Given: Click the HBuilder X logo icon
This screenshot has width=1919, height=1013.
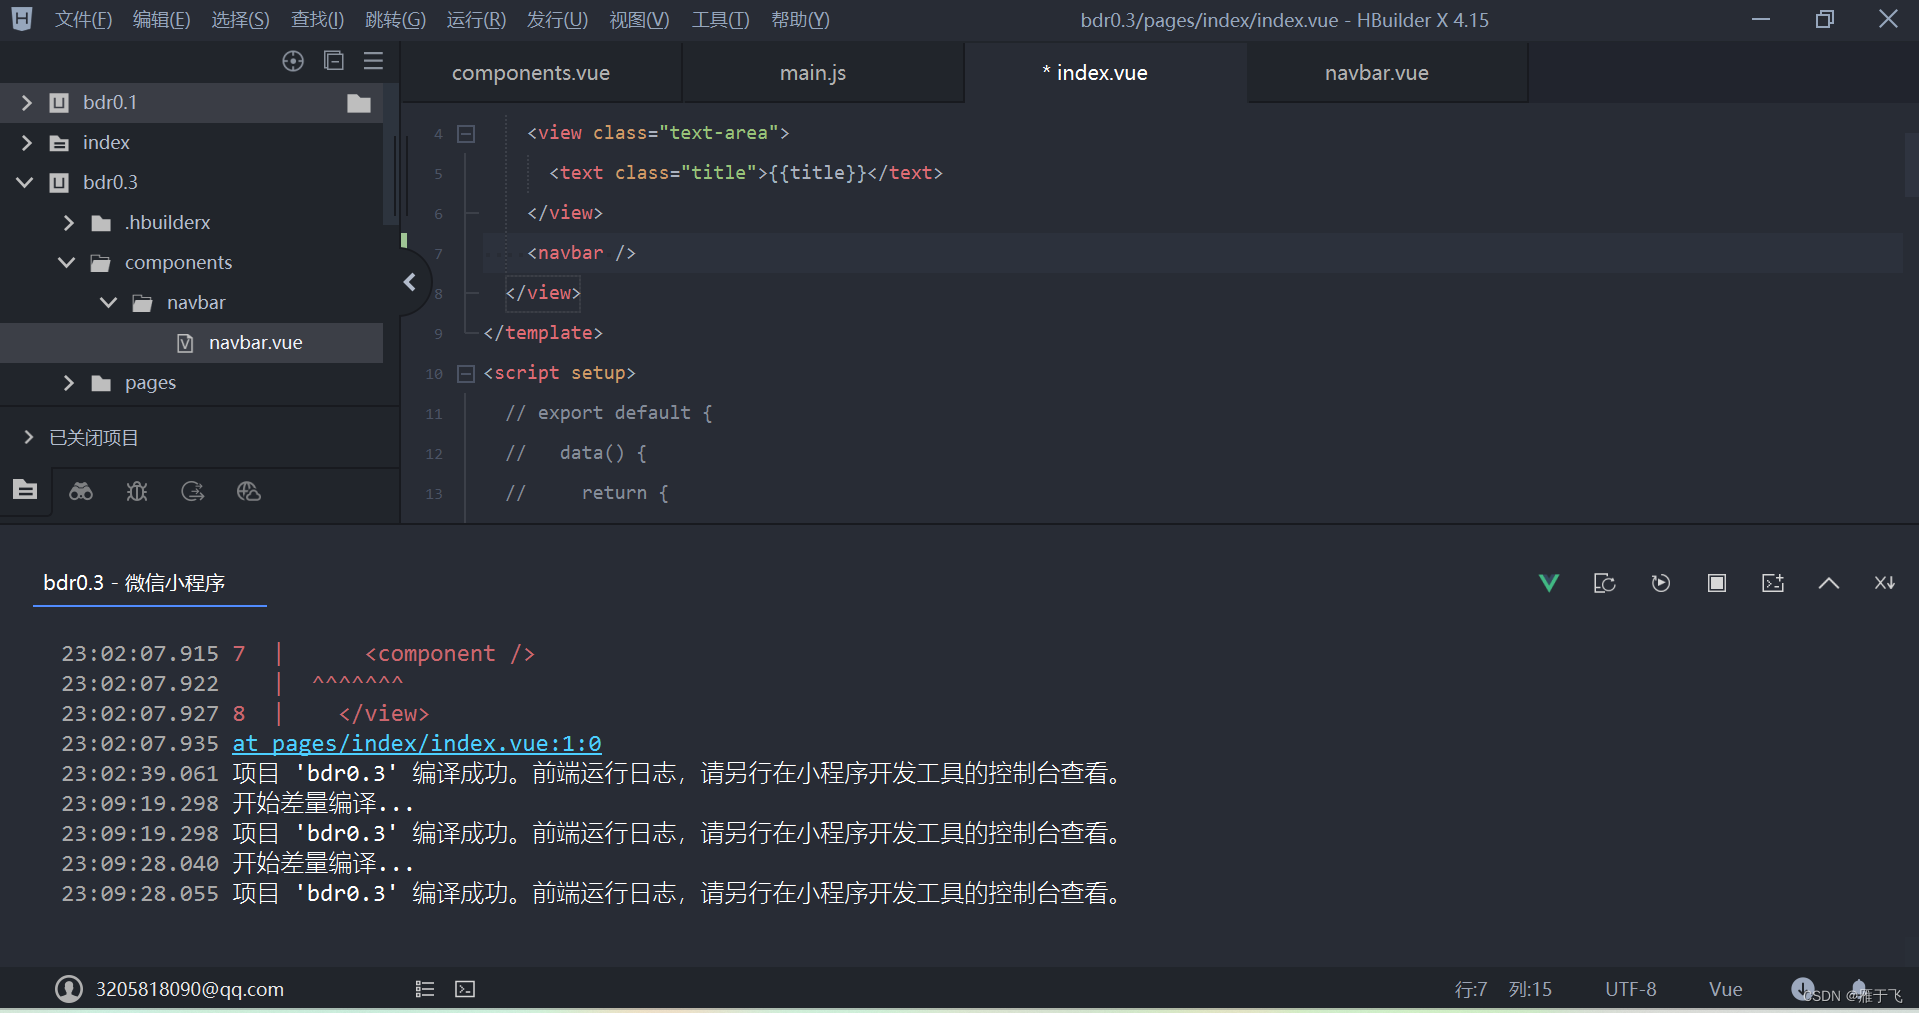Looking at the screenshot, I should point(22,19).
